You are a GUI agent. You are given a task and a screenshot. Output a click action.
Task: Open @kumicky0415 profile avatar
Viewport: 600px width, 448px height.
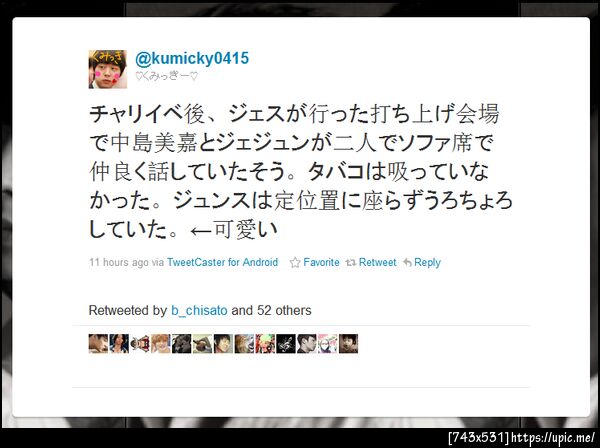(108, 69)
